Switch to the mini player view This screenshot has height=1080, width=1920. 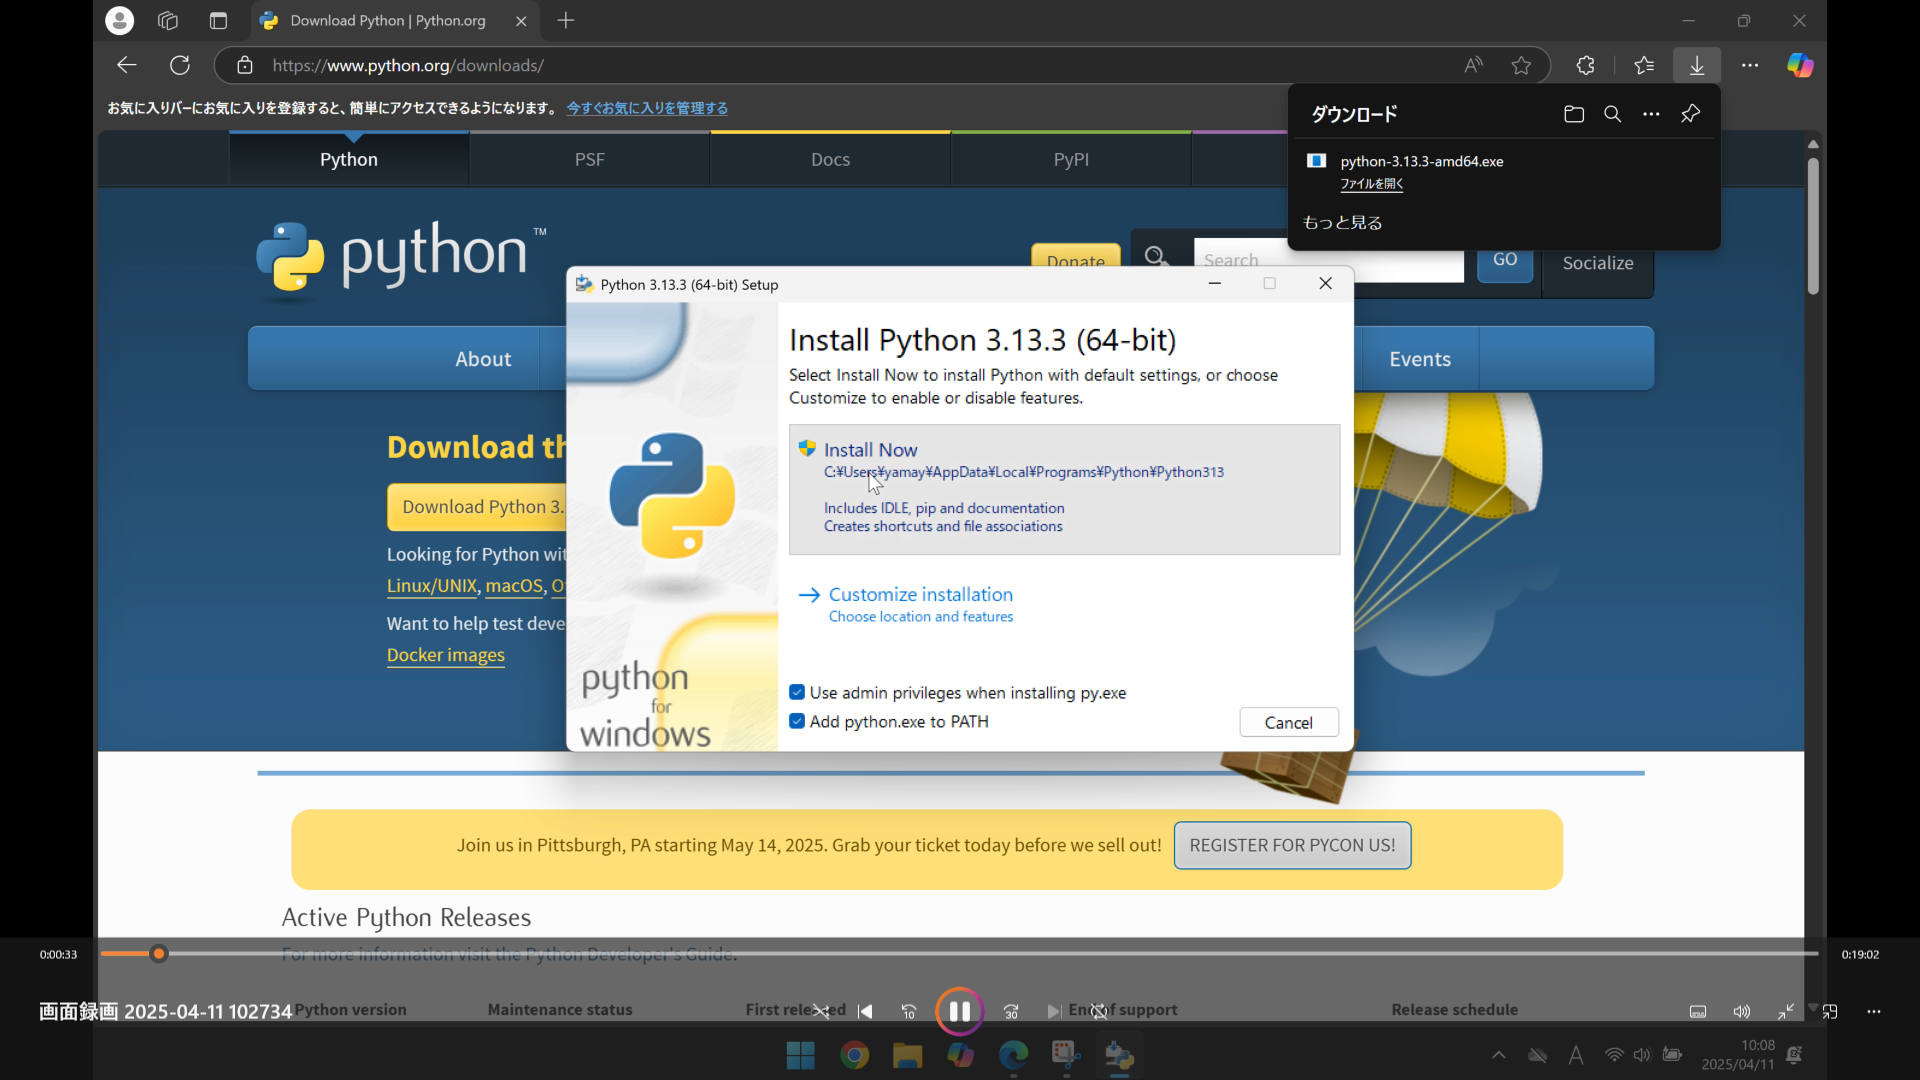1830,1012
